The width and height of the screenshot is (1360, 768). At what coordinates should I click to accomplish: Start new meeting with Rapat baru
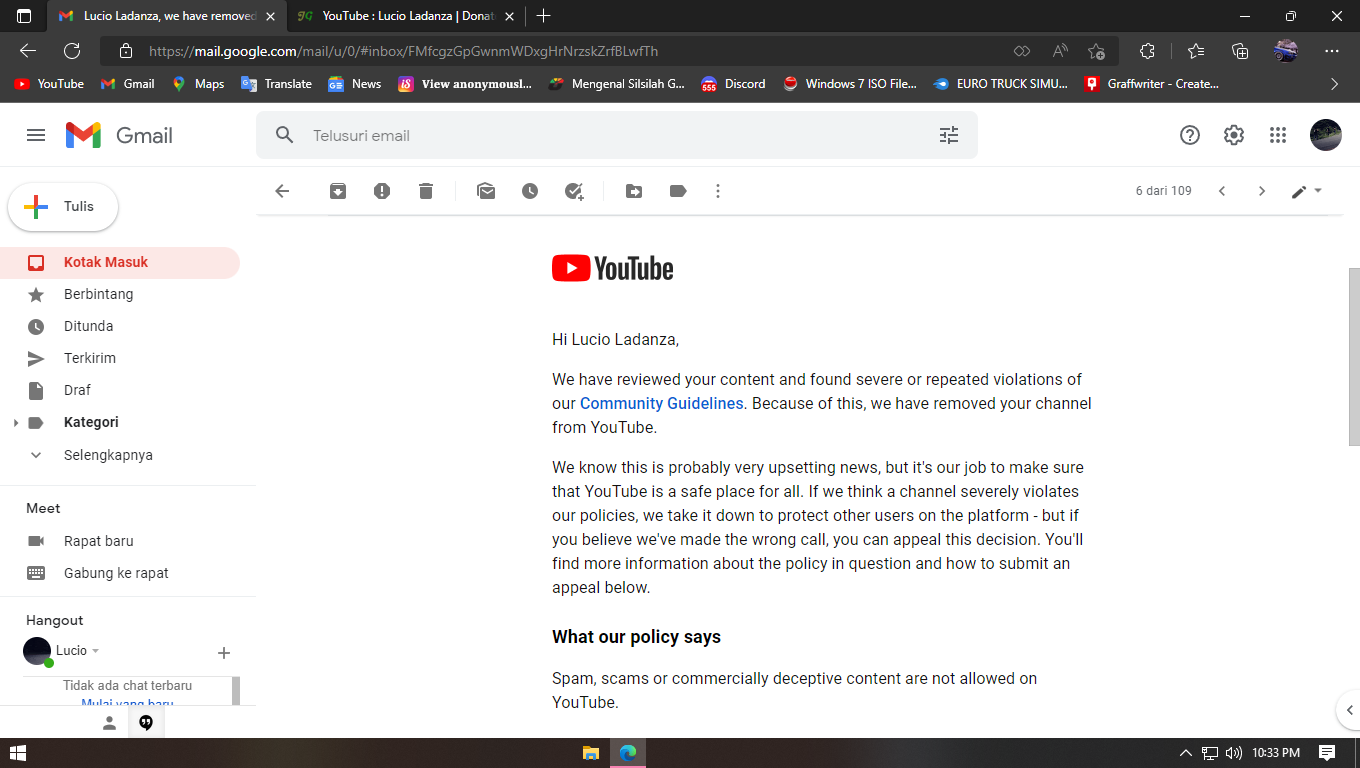[98, 541]
